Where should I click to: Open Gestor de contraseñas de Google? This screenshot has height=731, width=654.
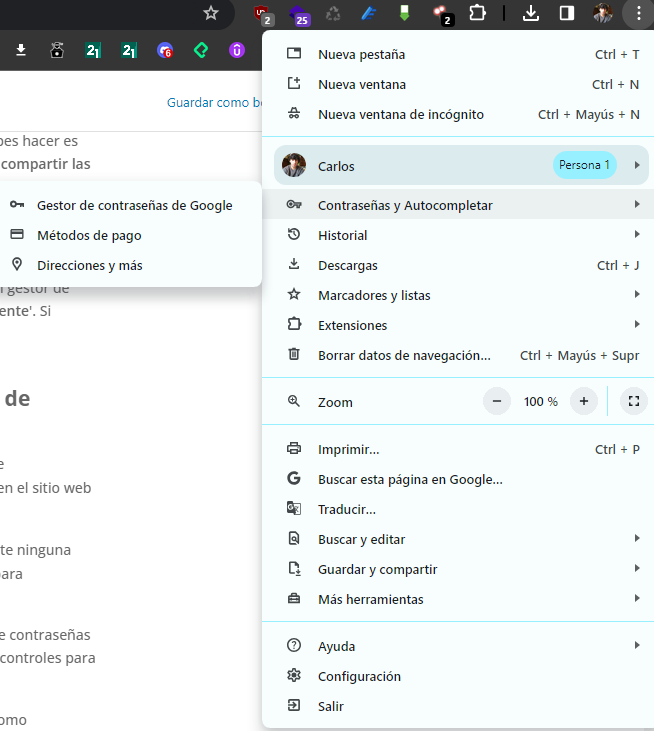click(131, 205)
